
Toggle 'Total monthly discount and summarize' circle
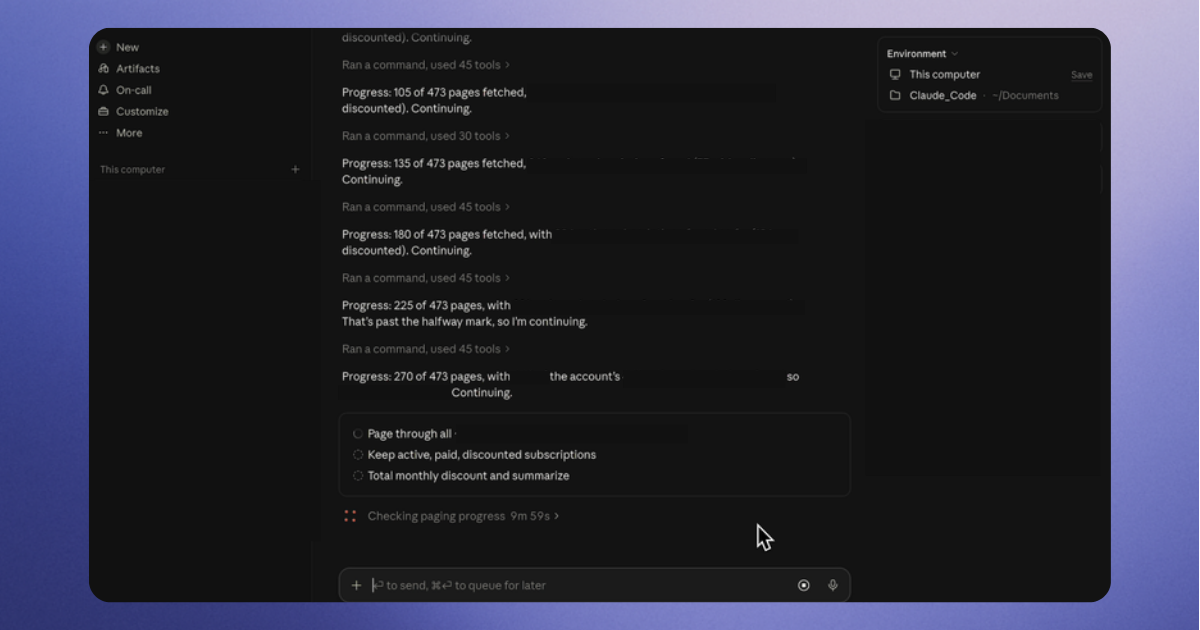(358, 476)
